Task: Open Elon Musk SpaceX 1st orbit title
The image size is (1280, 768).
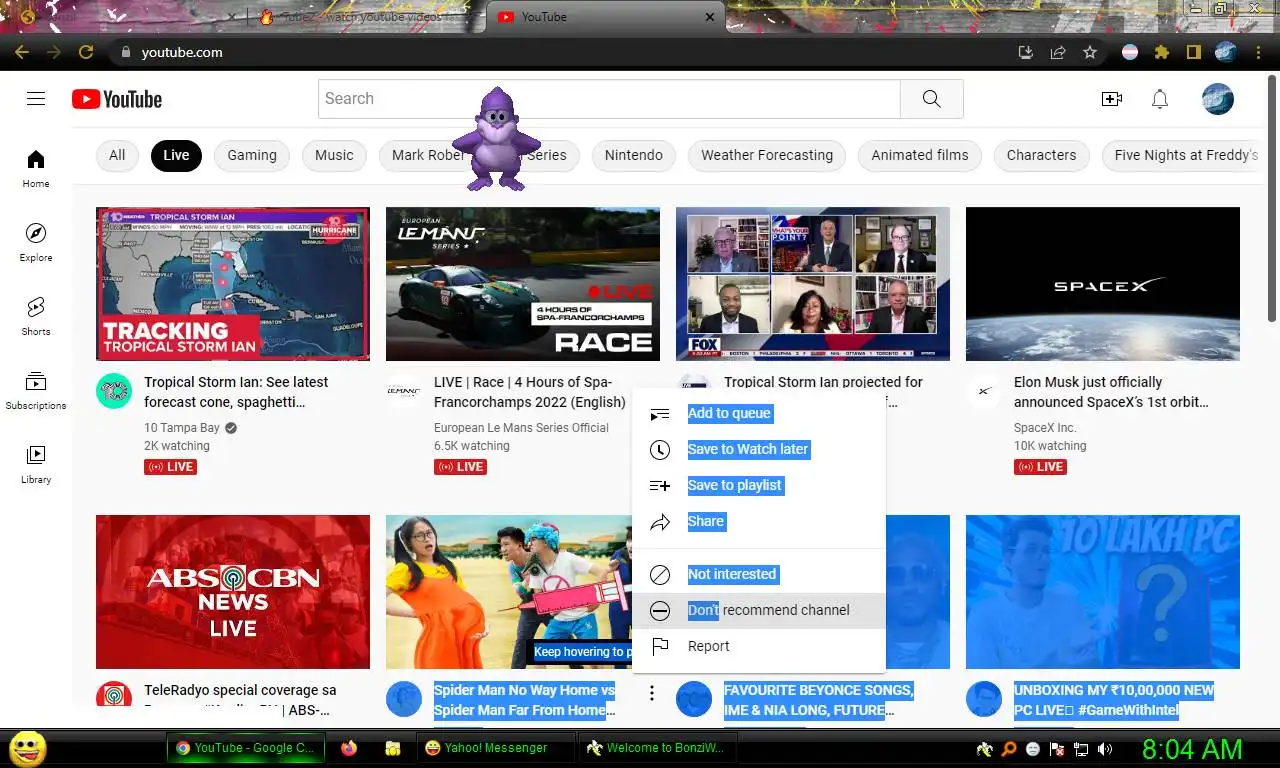Action: coord(1111,392)
